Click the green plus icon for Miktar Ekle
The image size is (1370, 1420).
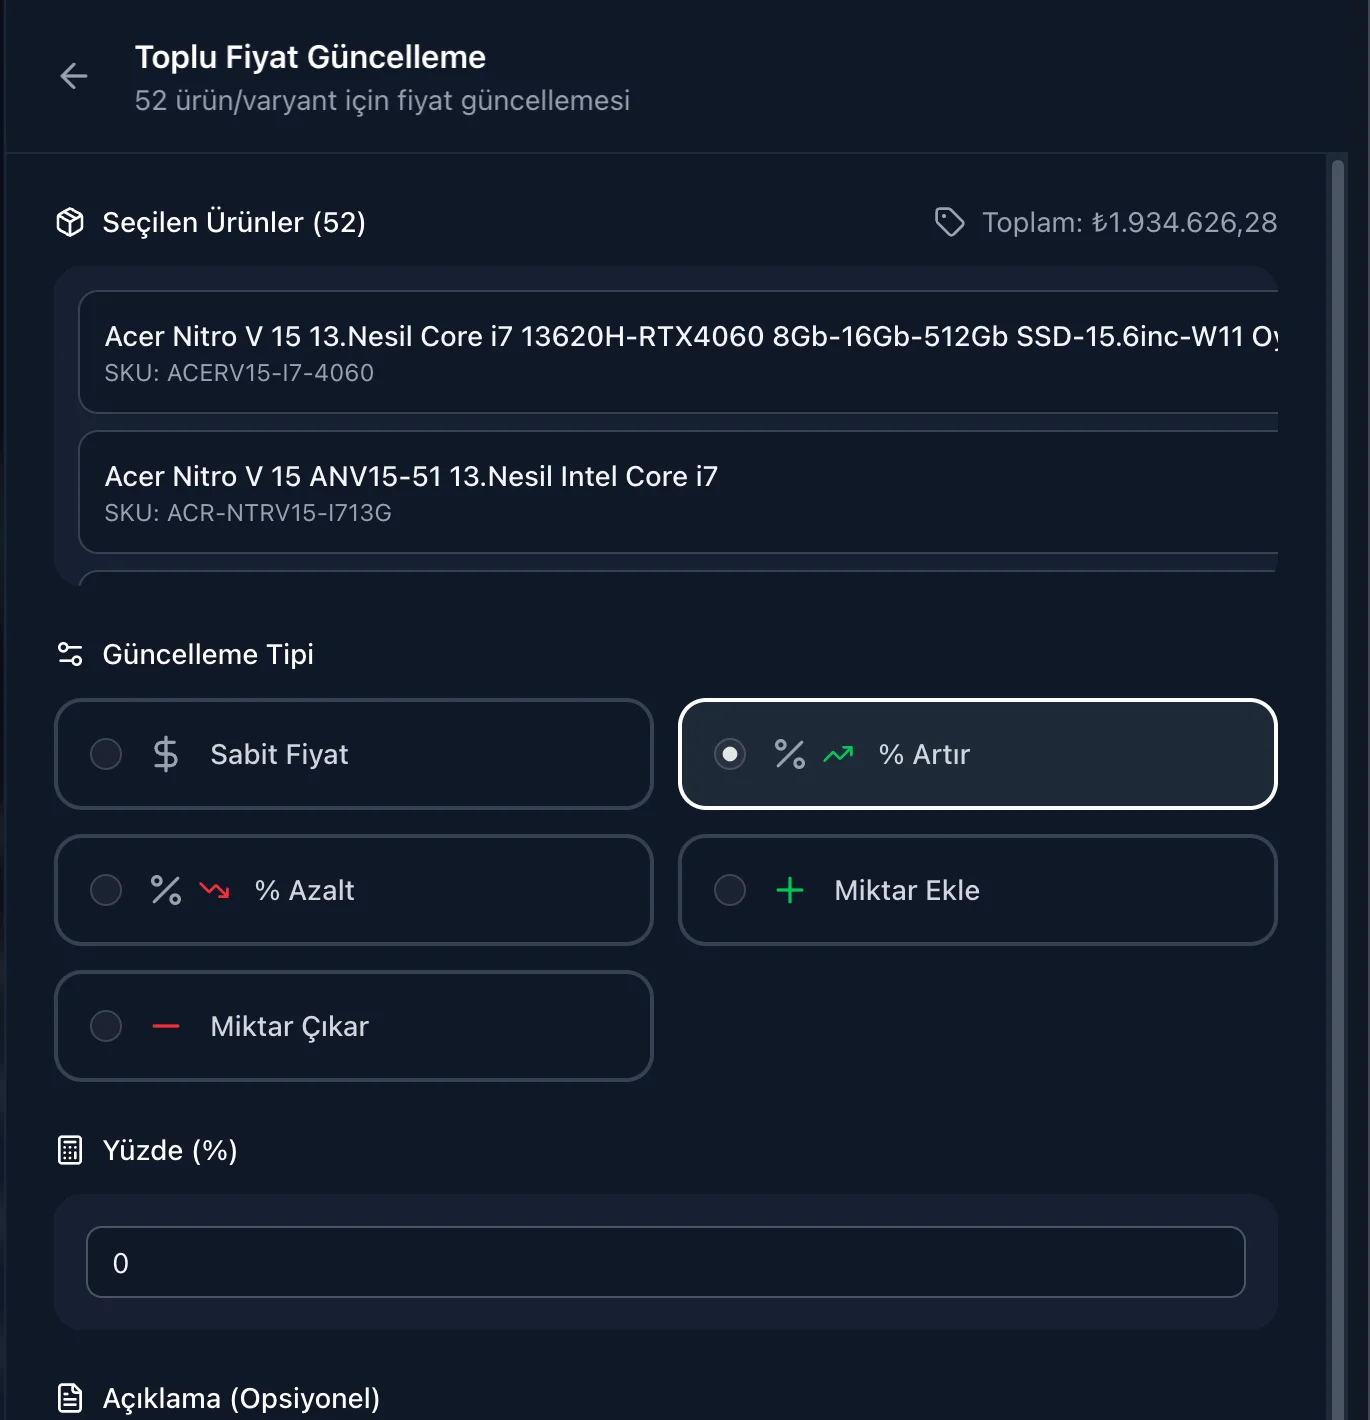pyautogui.click(x=790, y=890)
